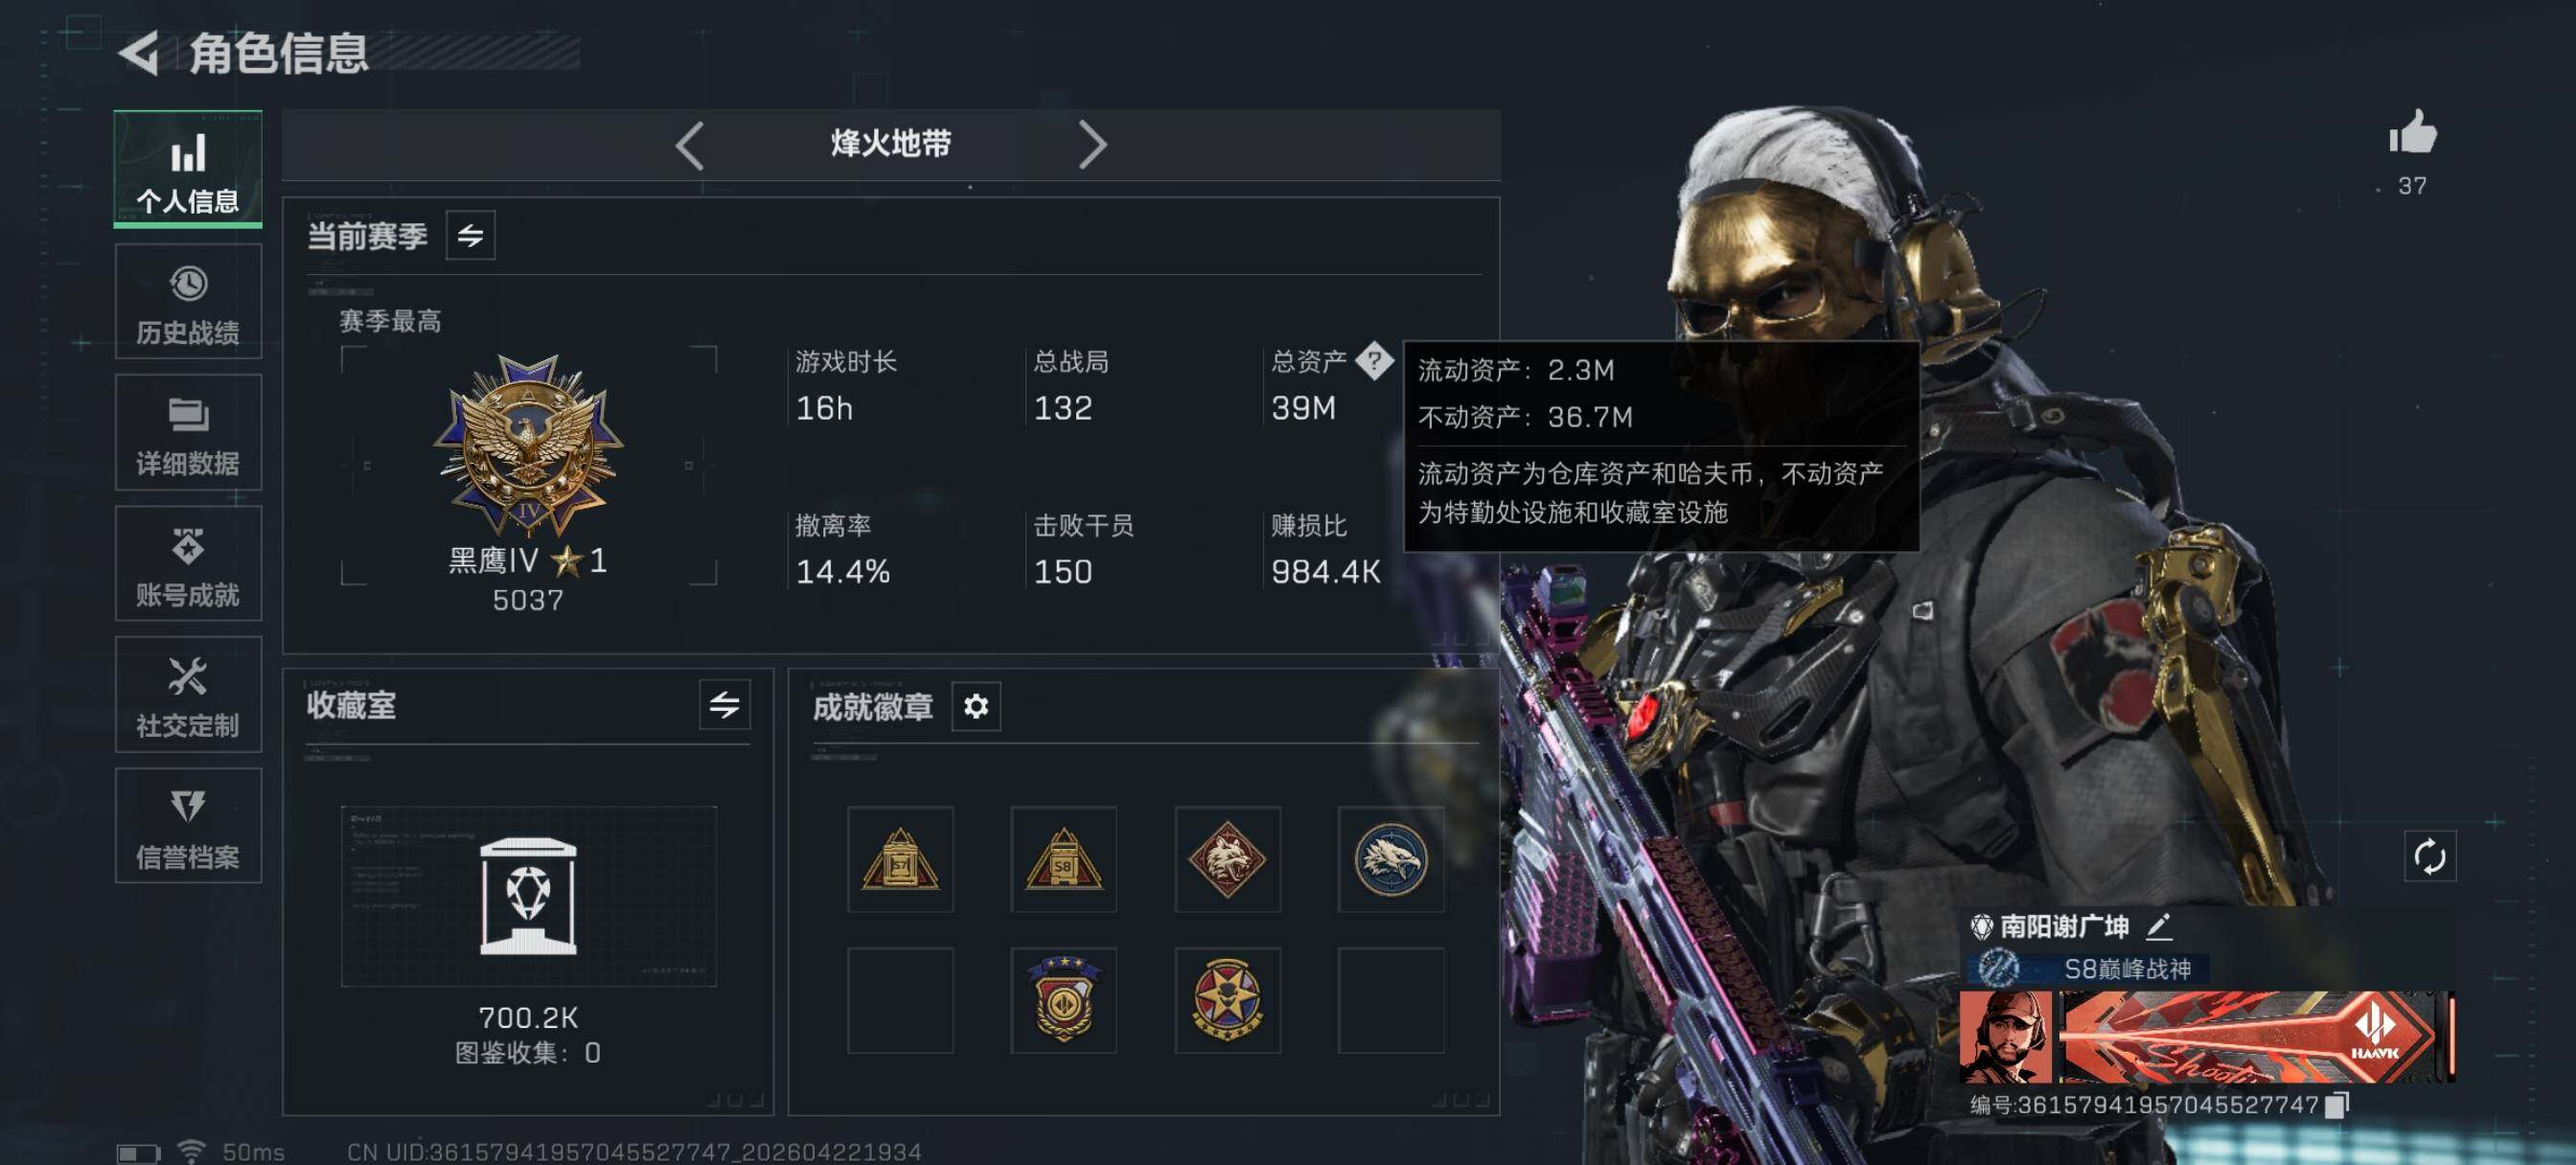The height and width of the screenshot is (1165, 2576).
Task: Toggle the 当前赛季 season switch button
Action: pyautogui.click(x=470, y=236)
